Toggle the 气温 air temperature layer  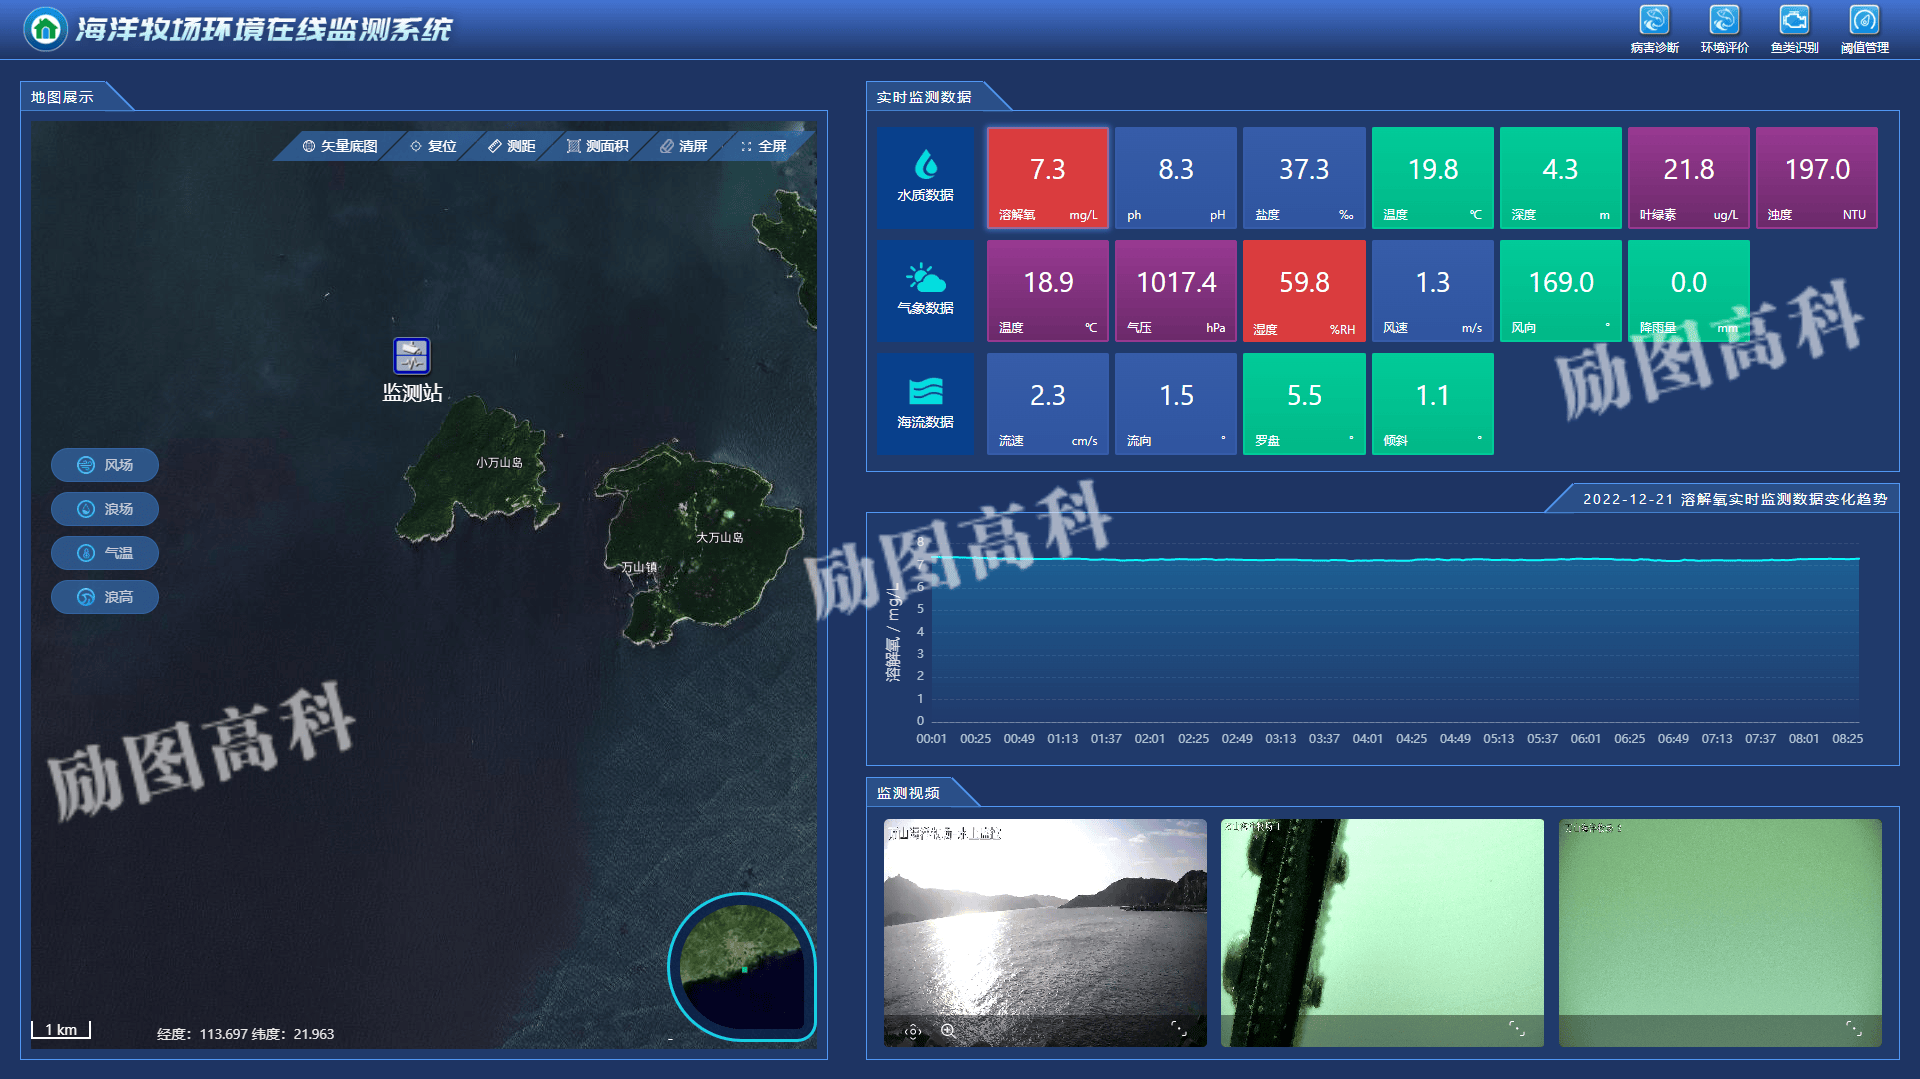tap(105, 553)
